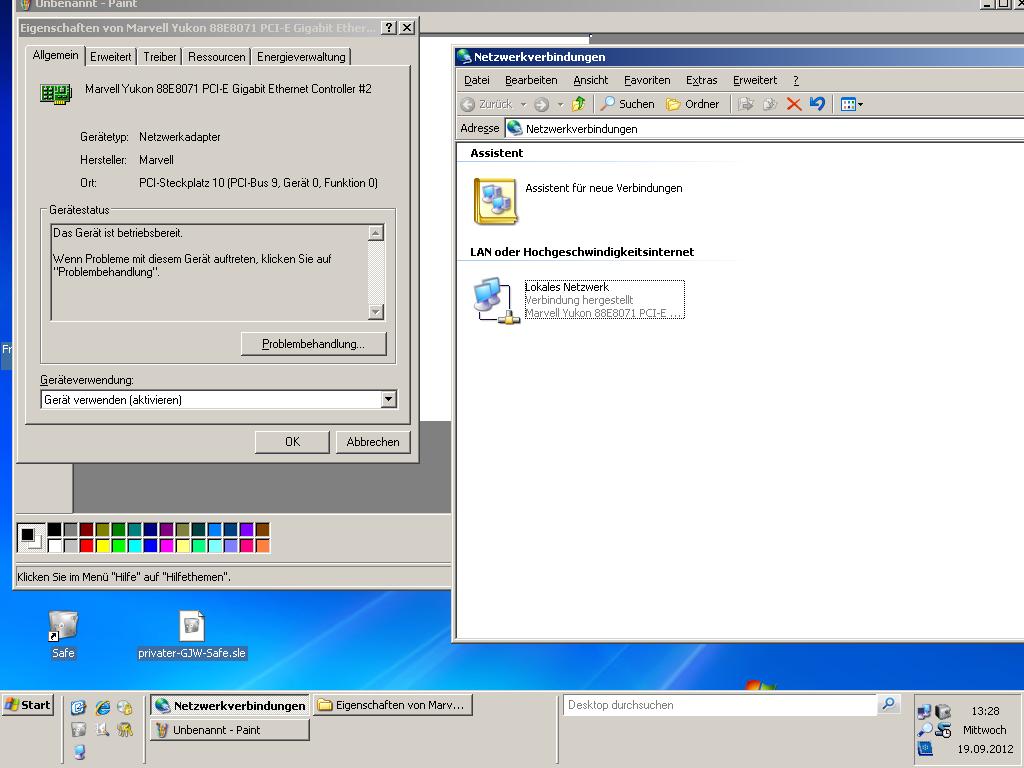Click the copy-to-folder toolbar icon
Image resolution: width=1024 pixels, height=768 pixels.
click(770, 104)
